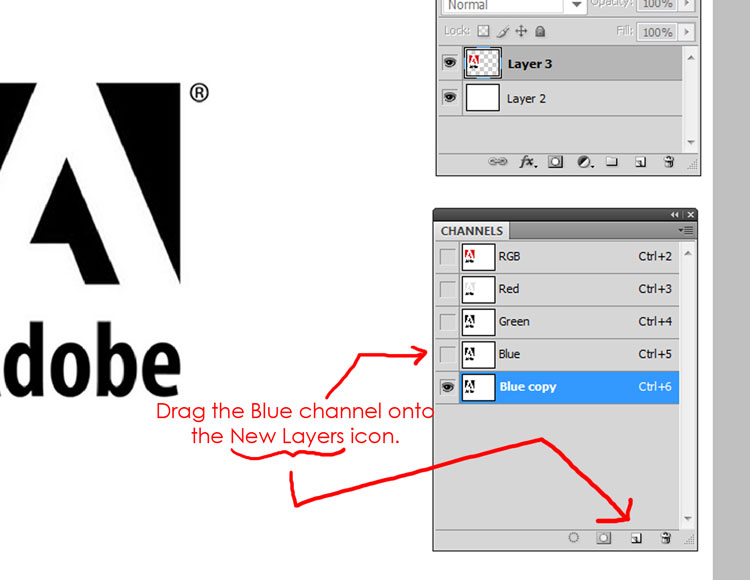Screen dimensions: 750x580
Task: Open the fx layer style icon
Action: pos(528,162)
